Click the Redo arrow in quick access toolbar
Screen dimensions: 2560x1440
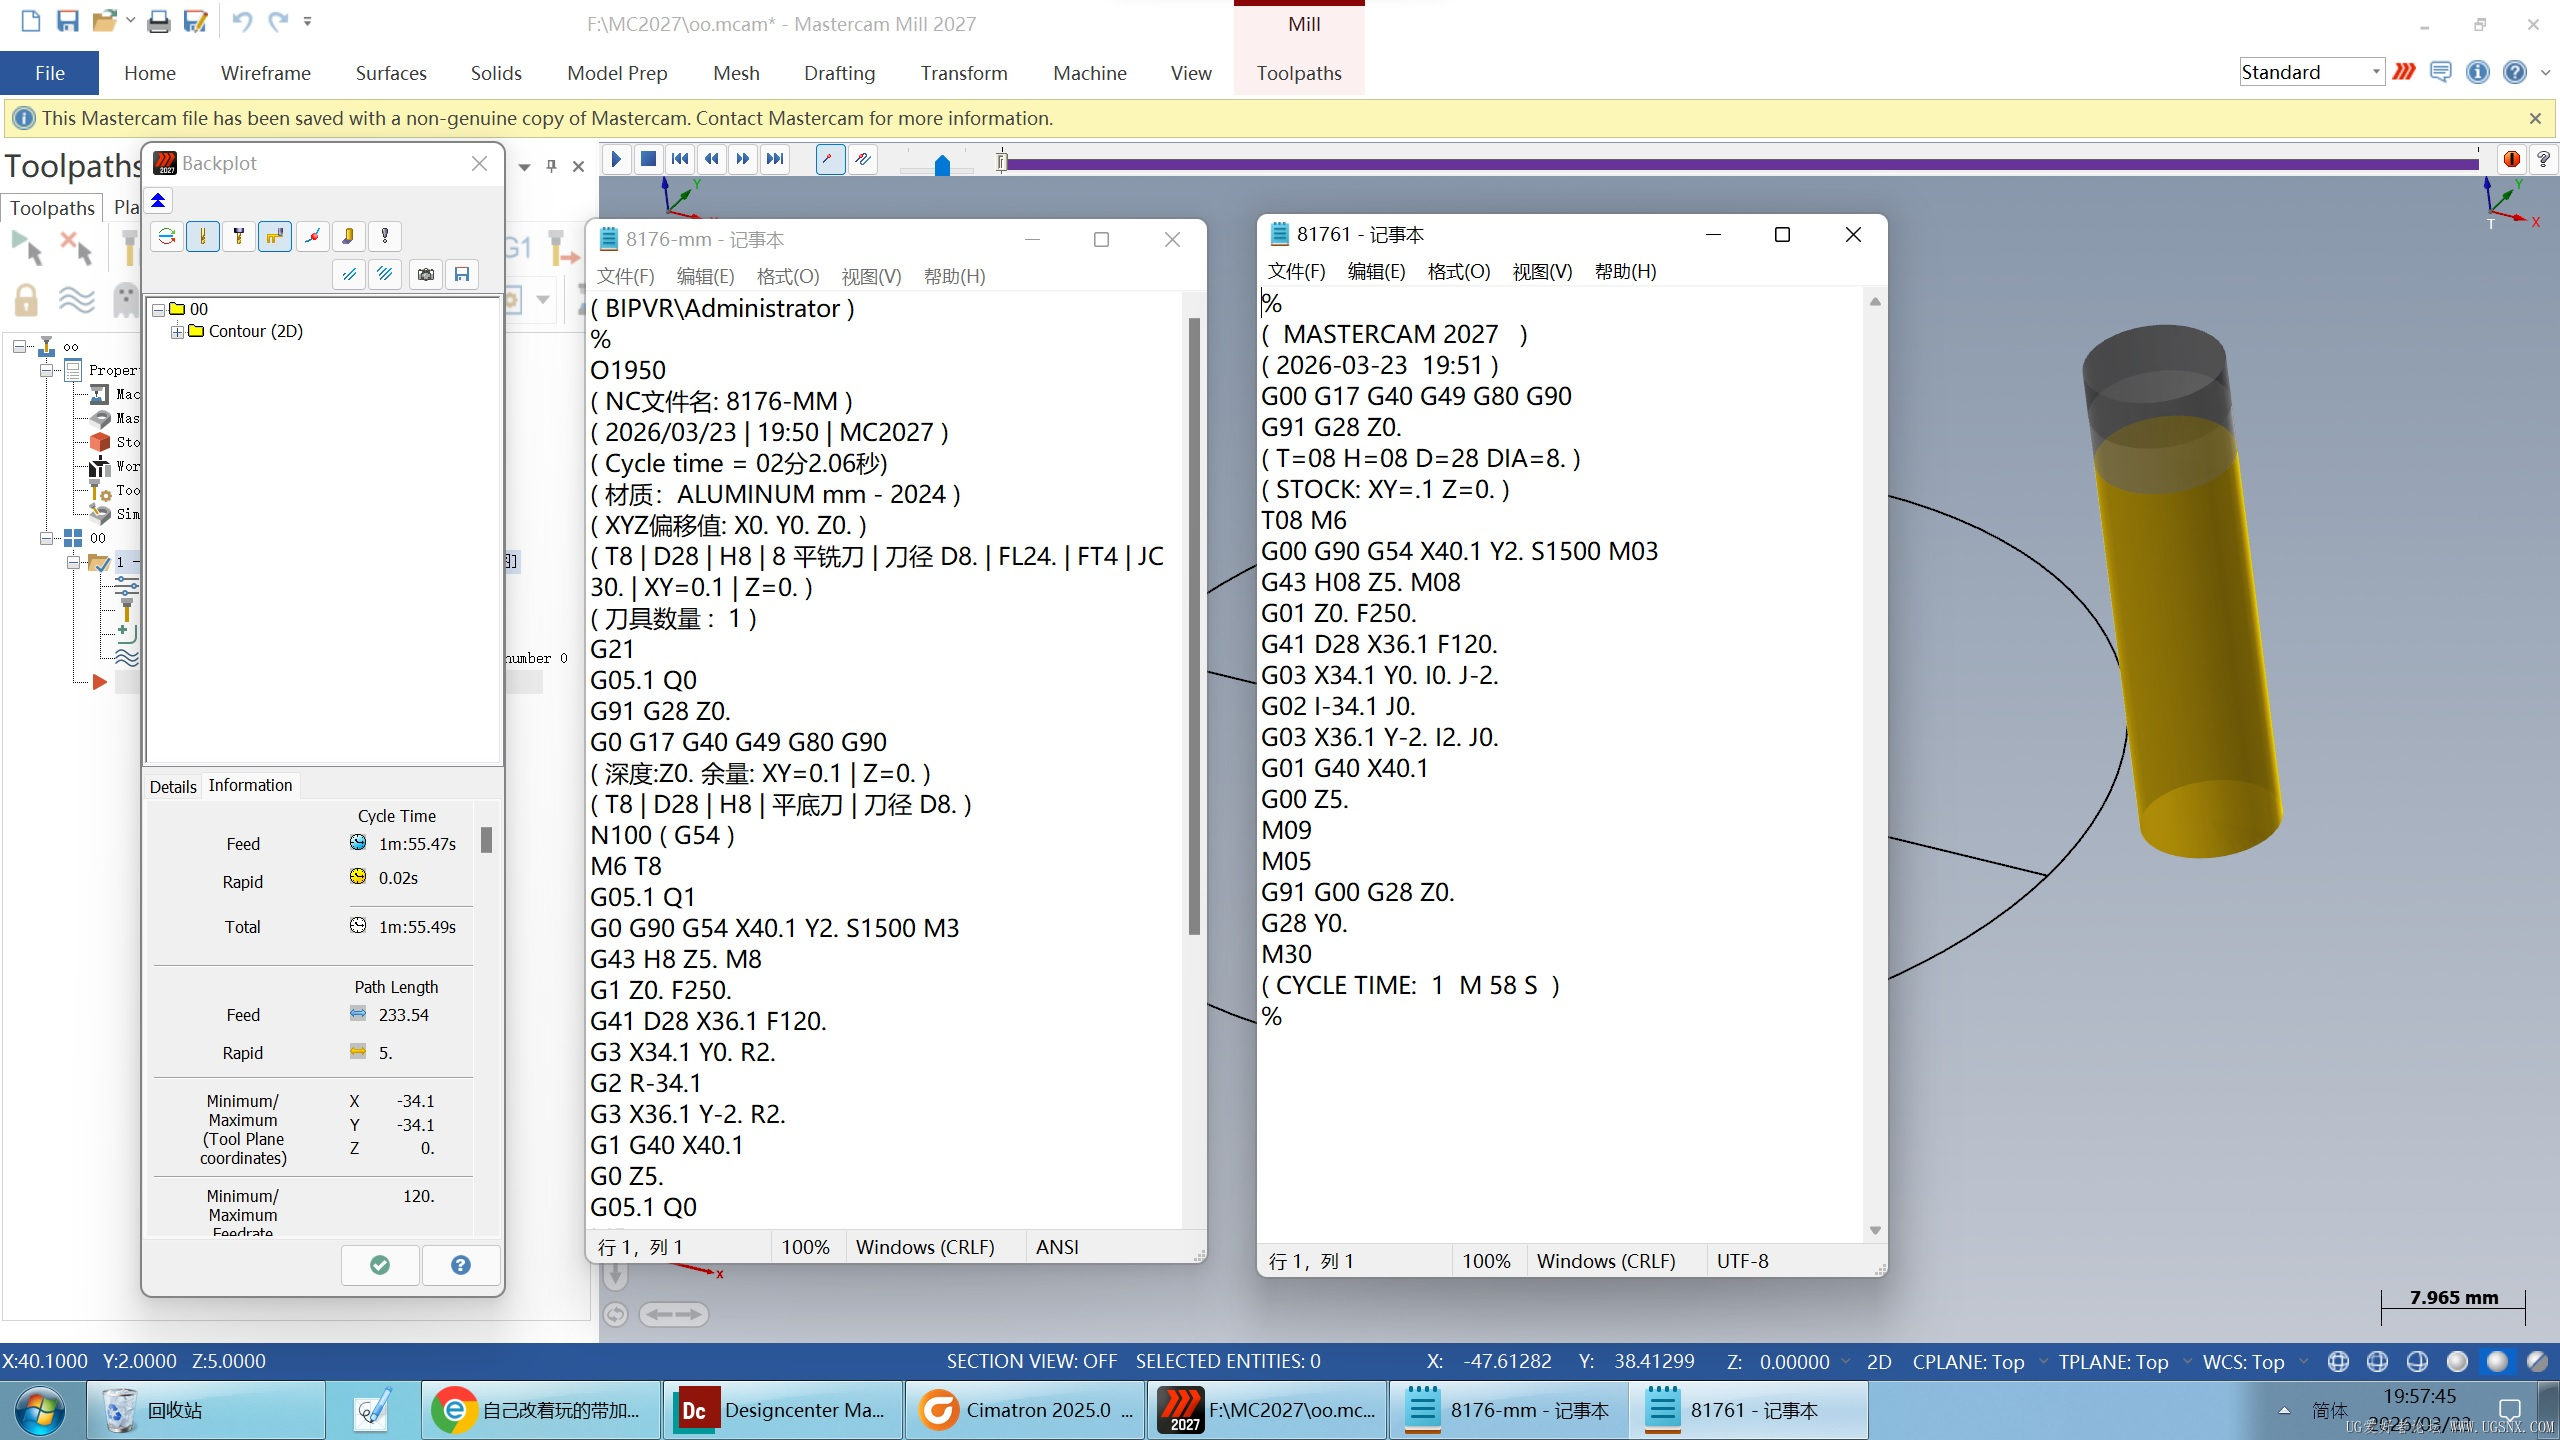[278, 21]
